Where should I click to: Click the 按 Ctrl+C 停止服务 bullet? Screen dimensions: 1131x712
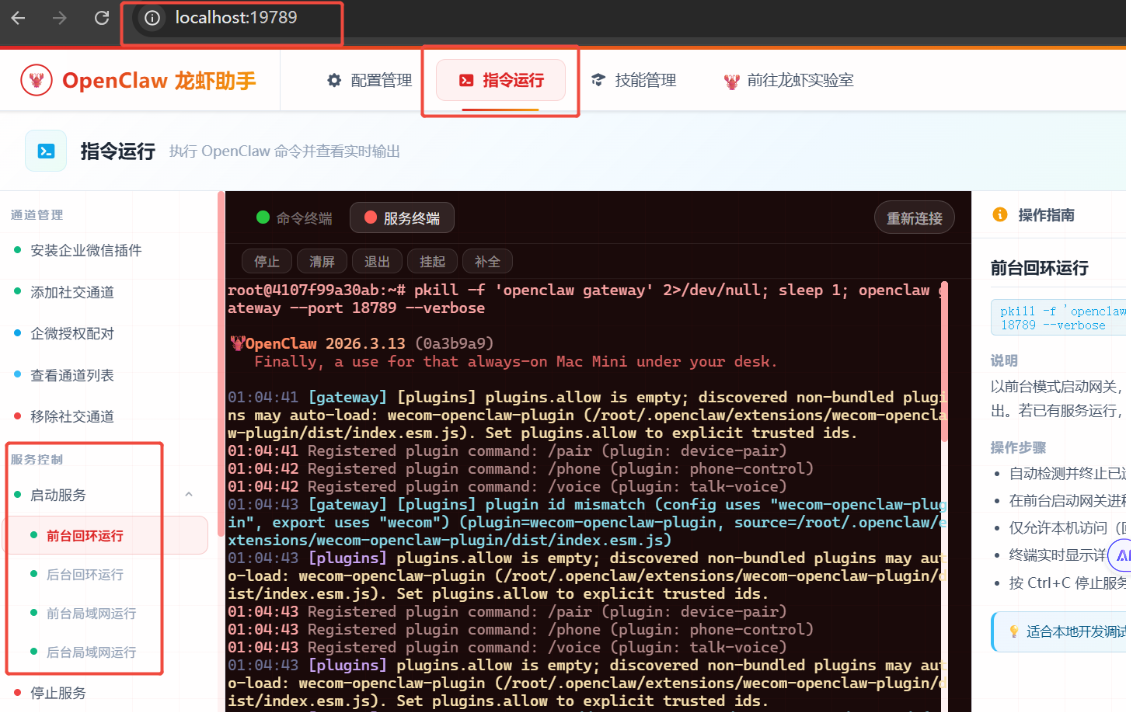(1066, 583)
